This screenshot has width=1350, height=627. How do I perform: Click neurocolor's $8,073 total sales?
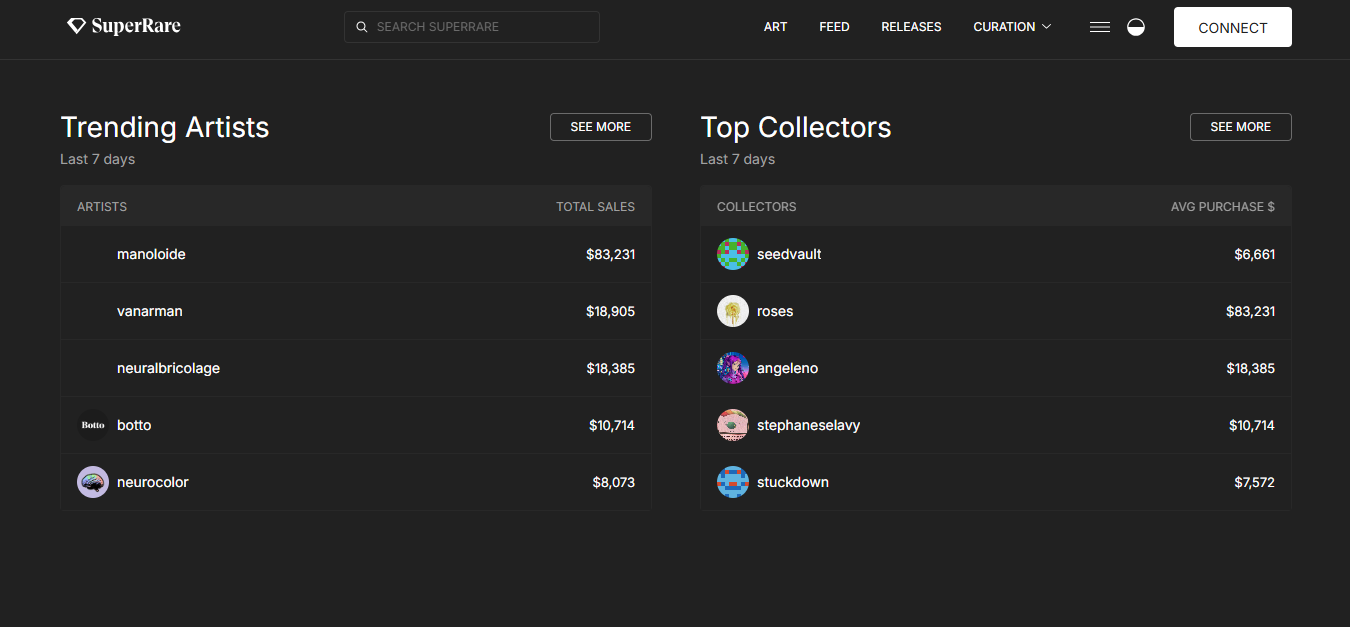pyautogui.click(x=614, y=482)
